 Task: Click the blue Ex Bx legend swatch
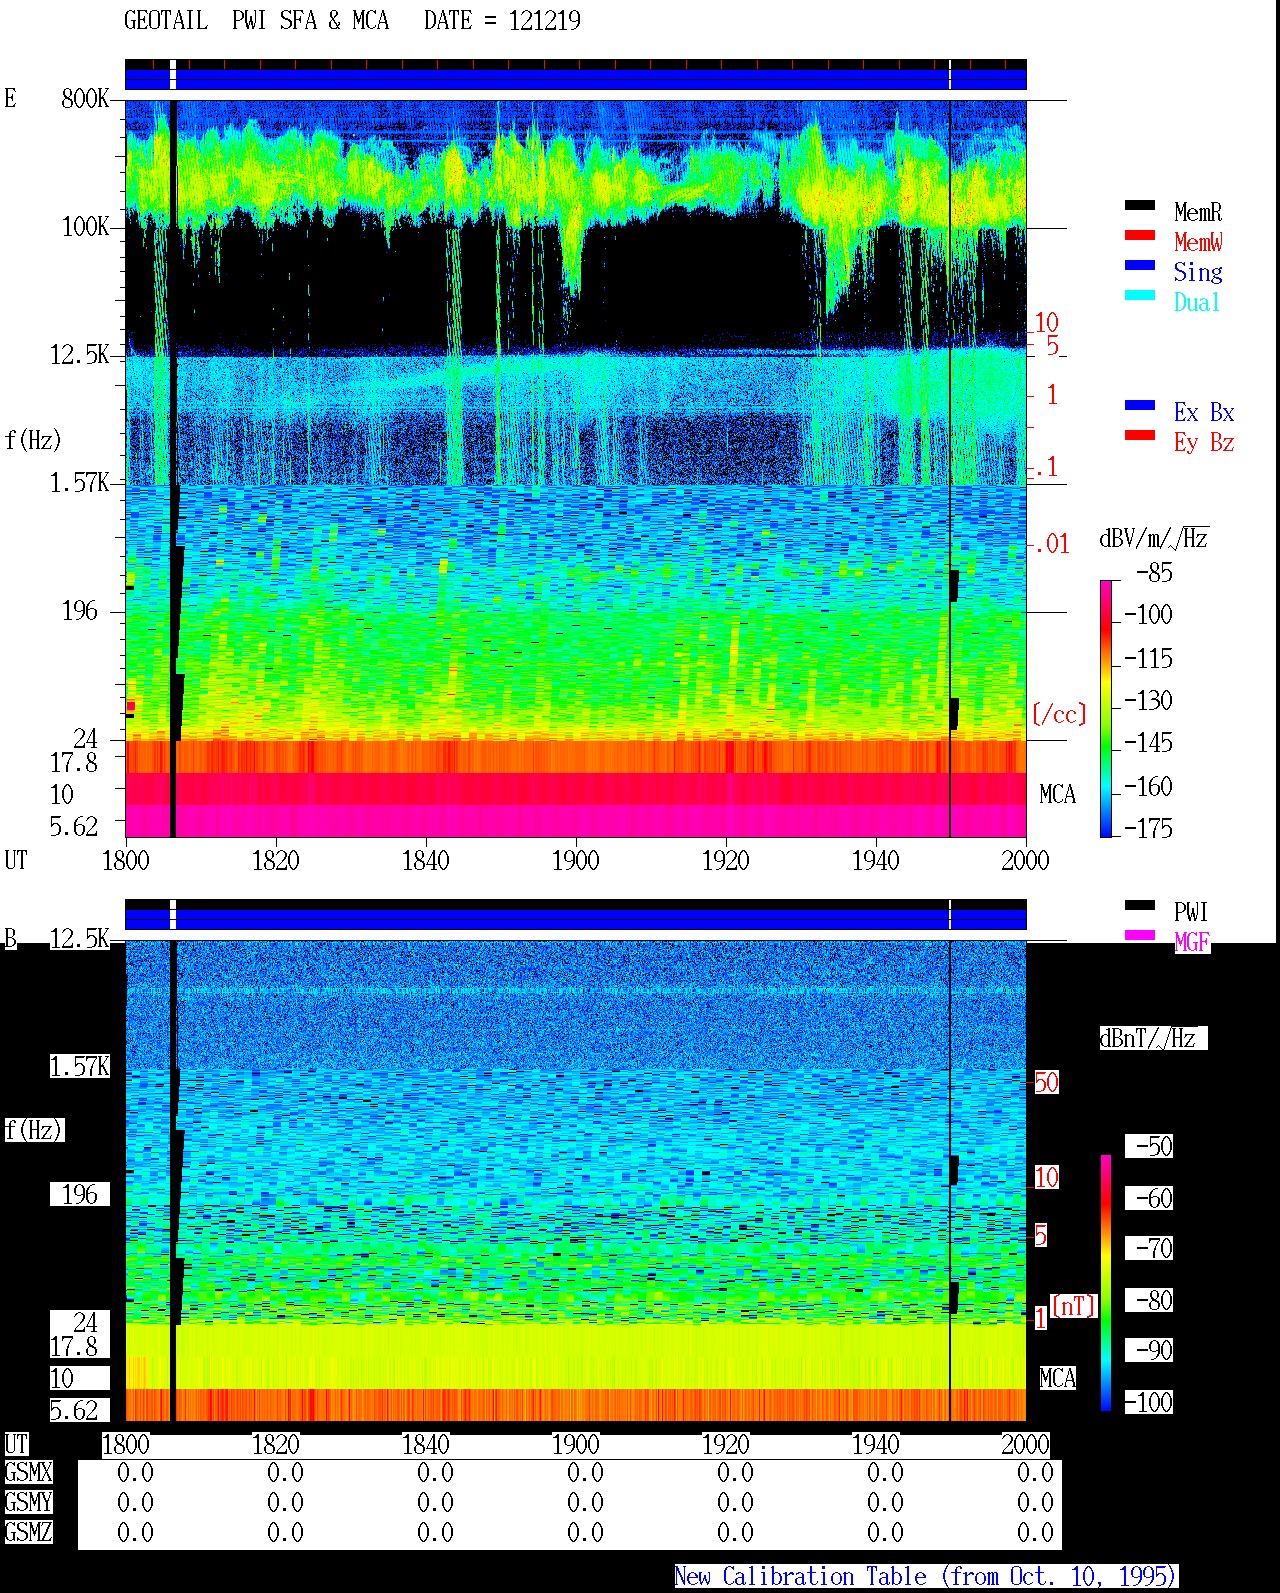tap(1139, 405)
